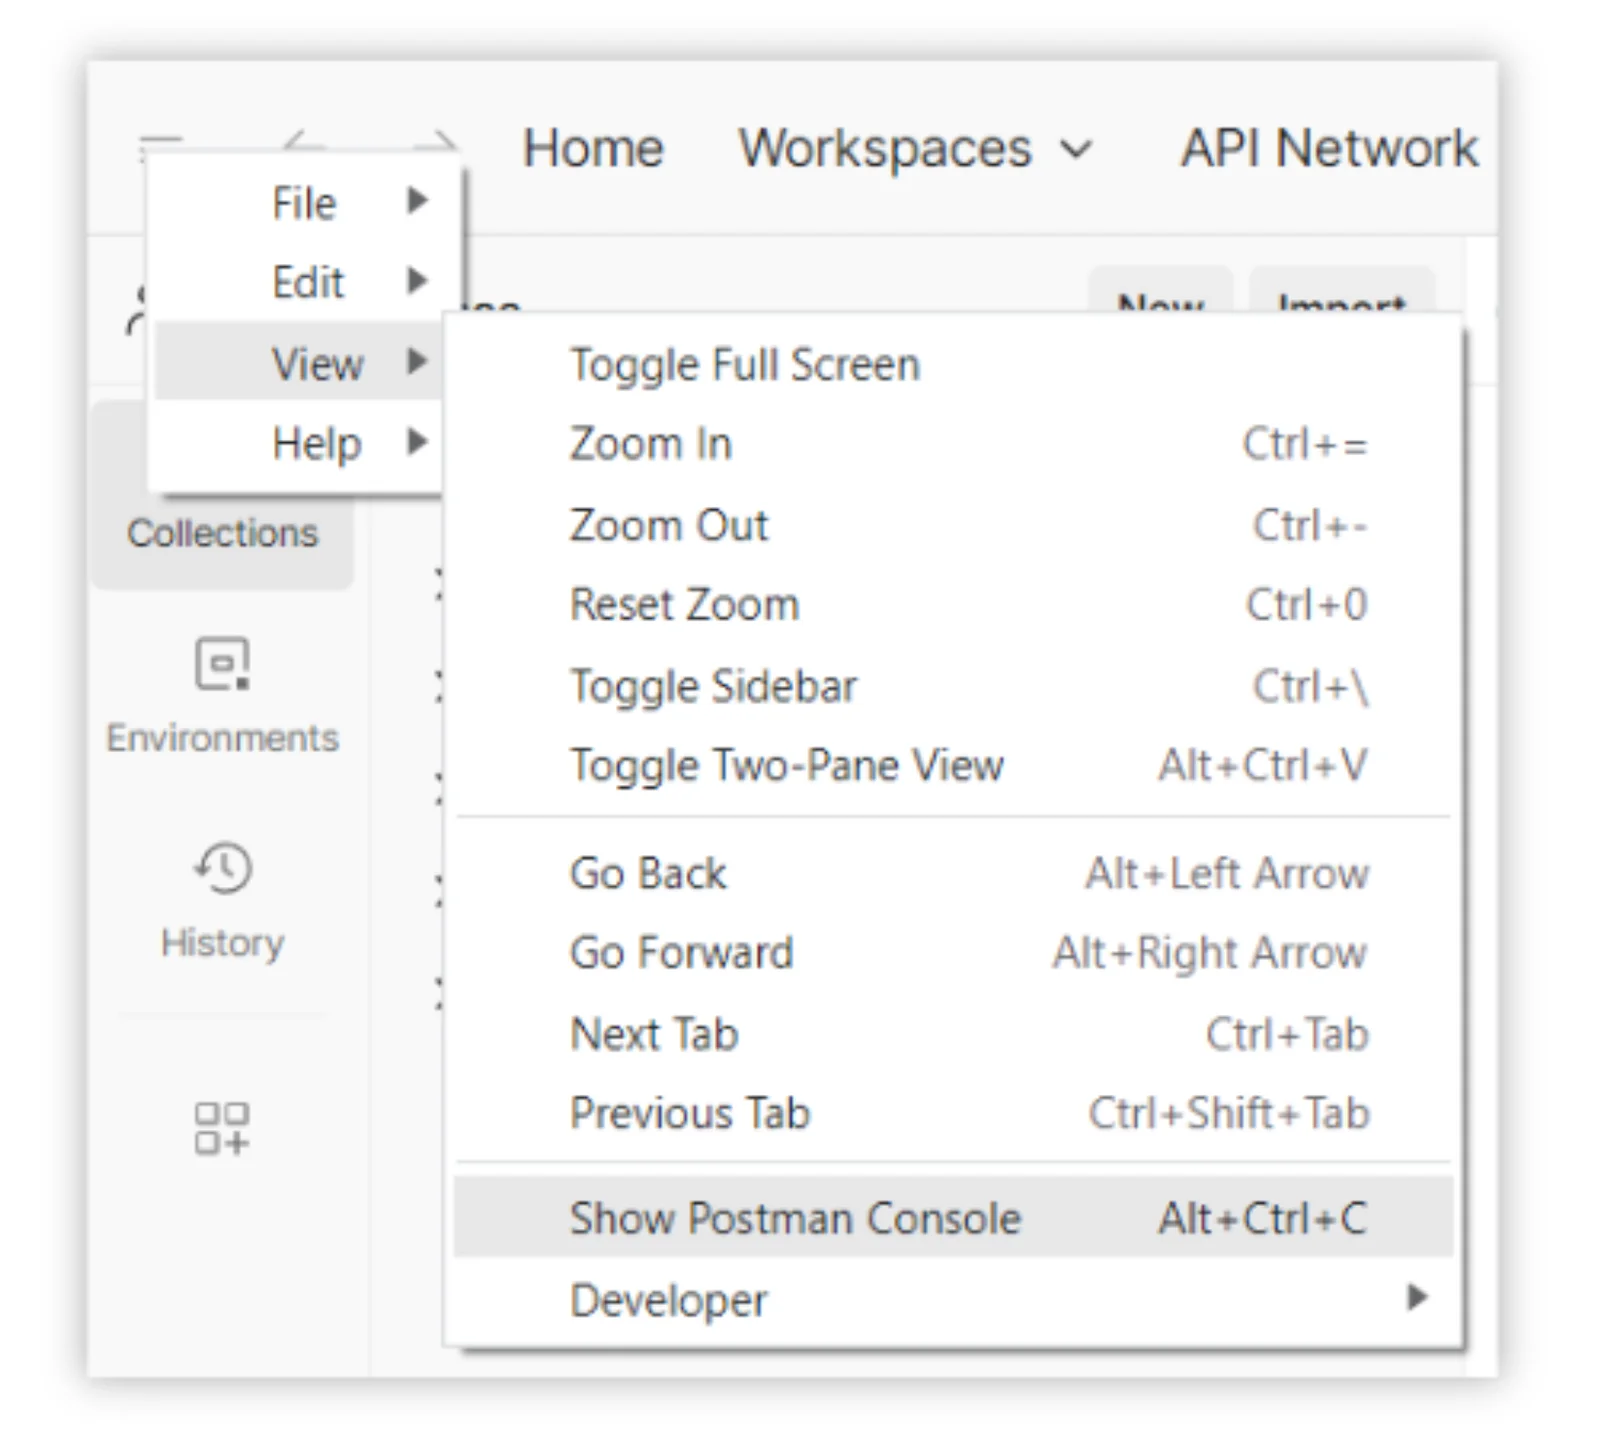The width and height of the screenshot is (1600, 1438).
Task: Select Toggle Full Screen
Action: [744, 365]
